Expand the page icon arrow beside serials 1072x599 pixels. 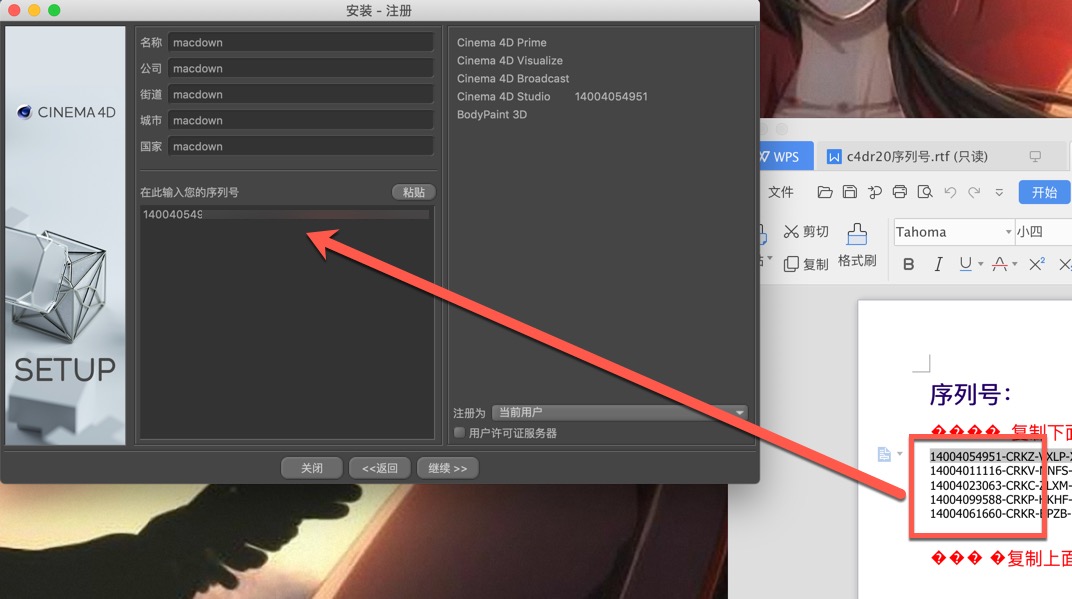(900, 453)
